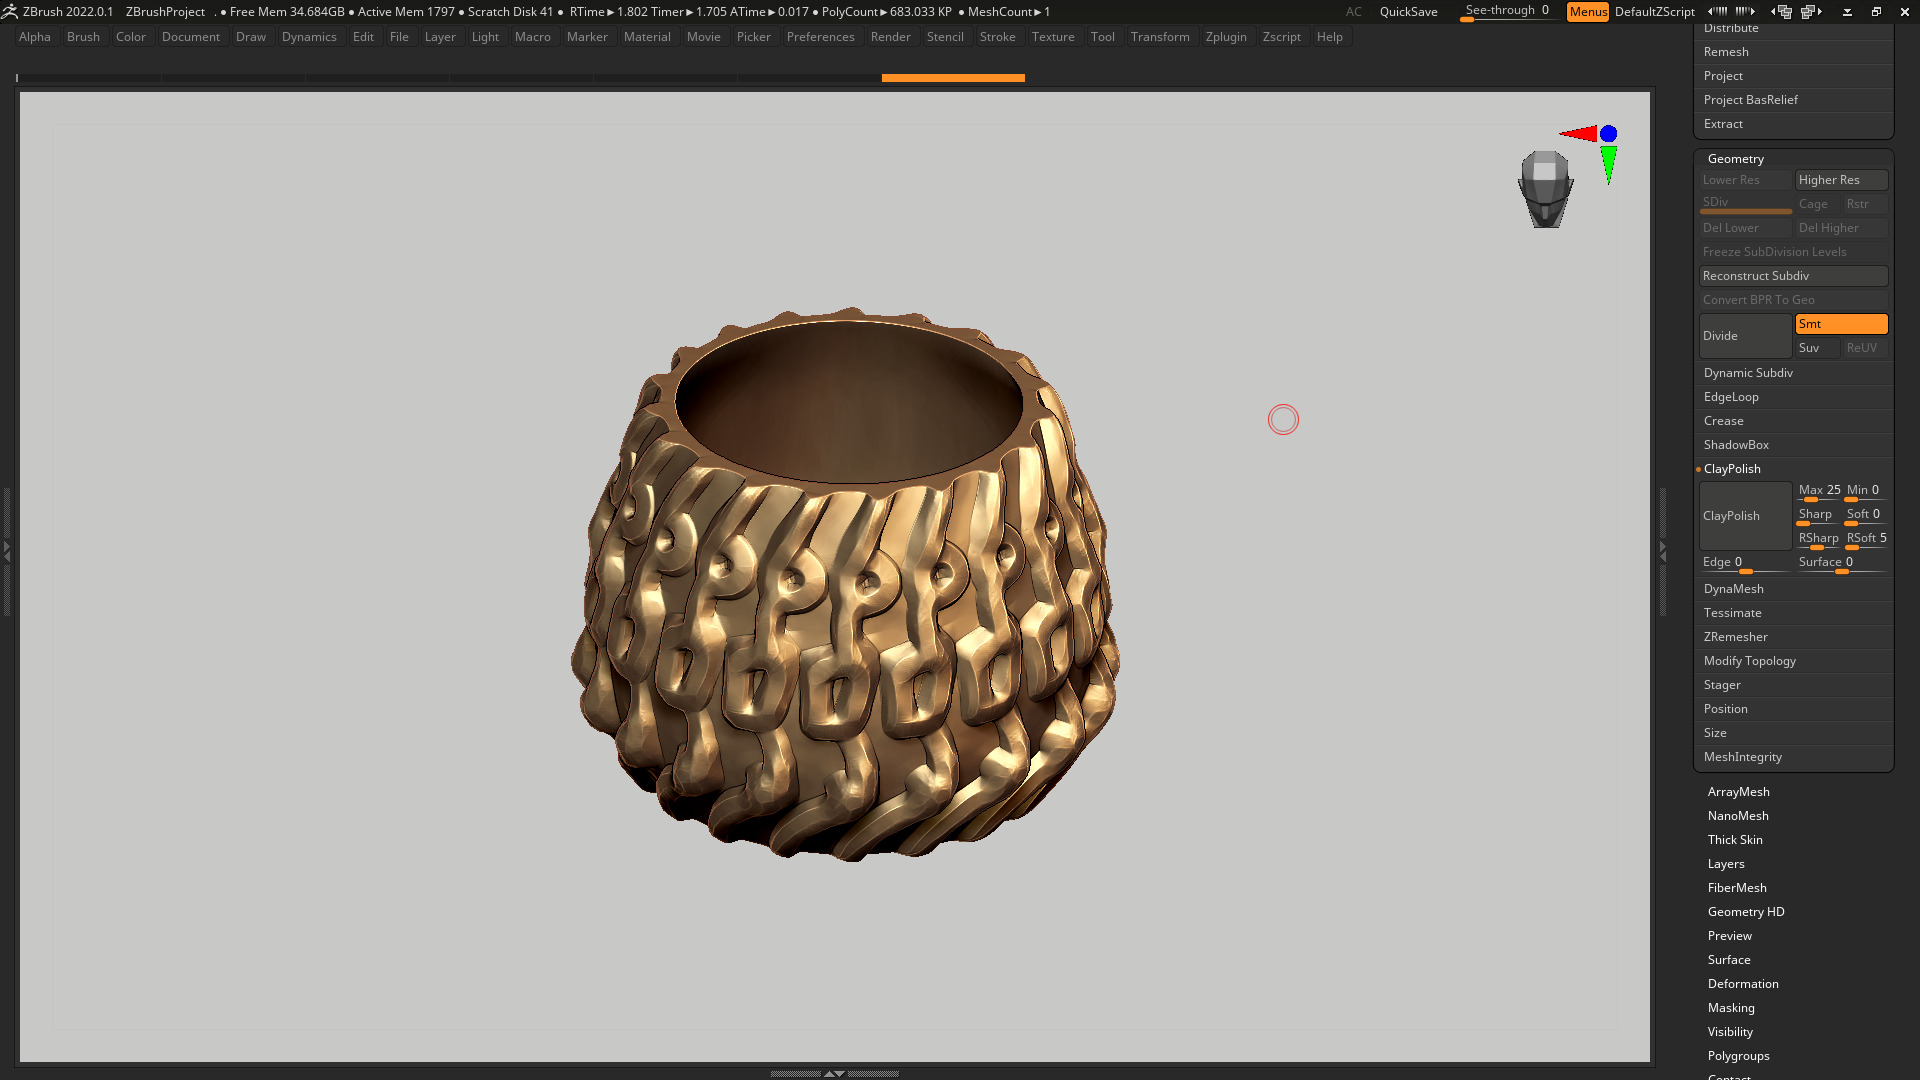Click the DefaultZScript button
This screenshot has width=1920, height=1080.
pos(1654,11)
